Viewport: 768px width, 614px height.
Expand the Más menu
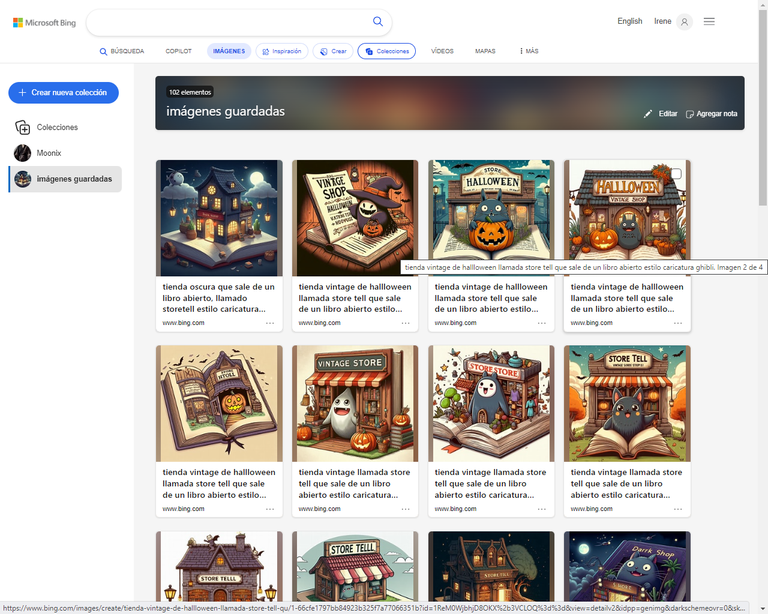coord(529,51)
